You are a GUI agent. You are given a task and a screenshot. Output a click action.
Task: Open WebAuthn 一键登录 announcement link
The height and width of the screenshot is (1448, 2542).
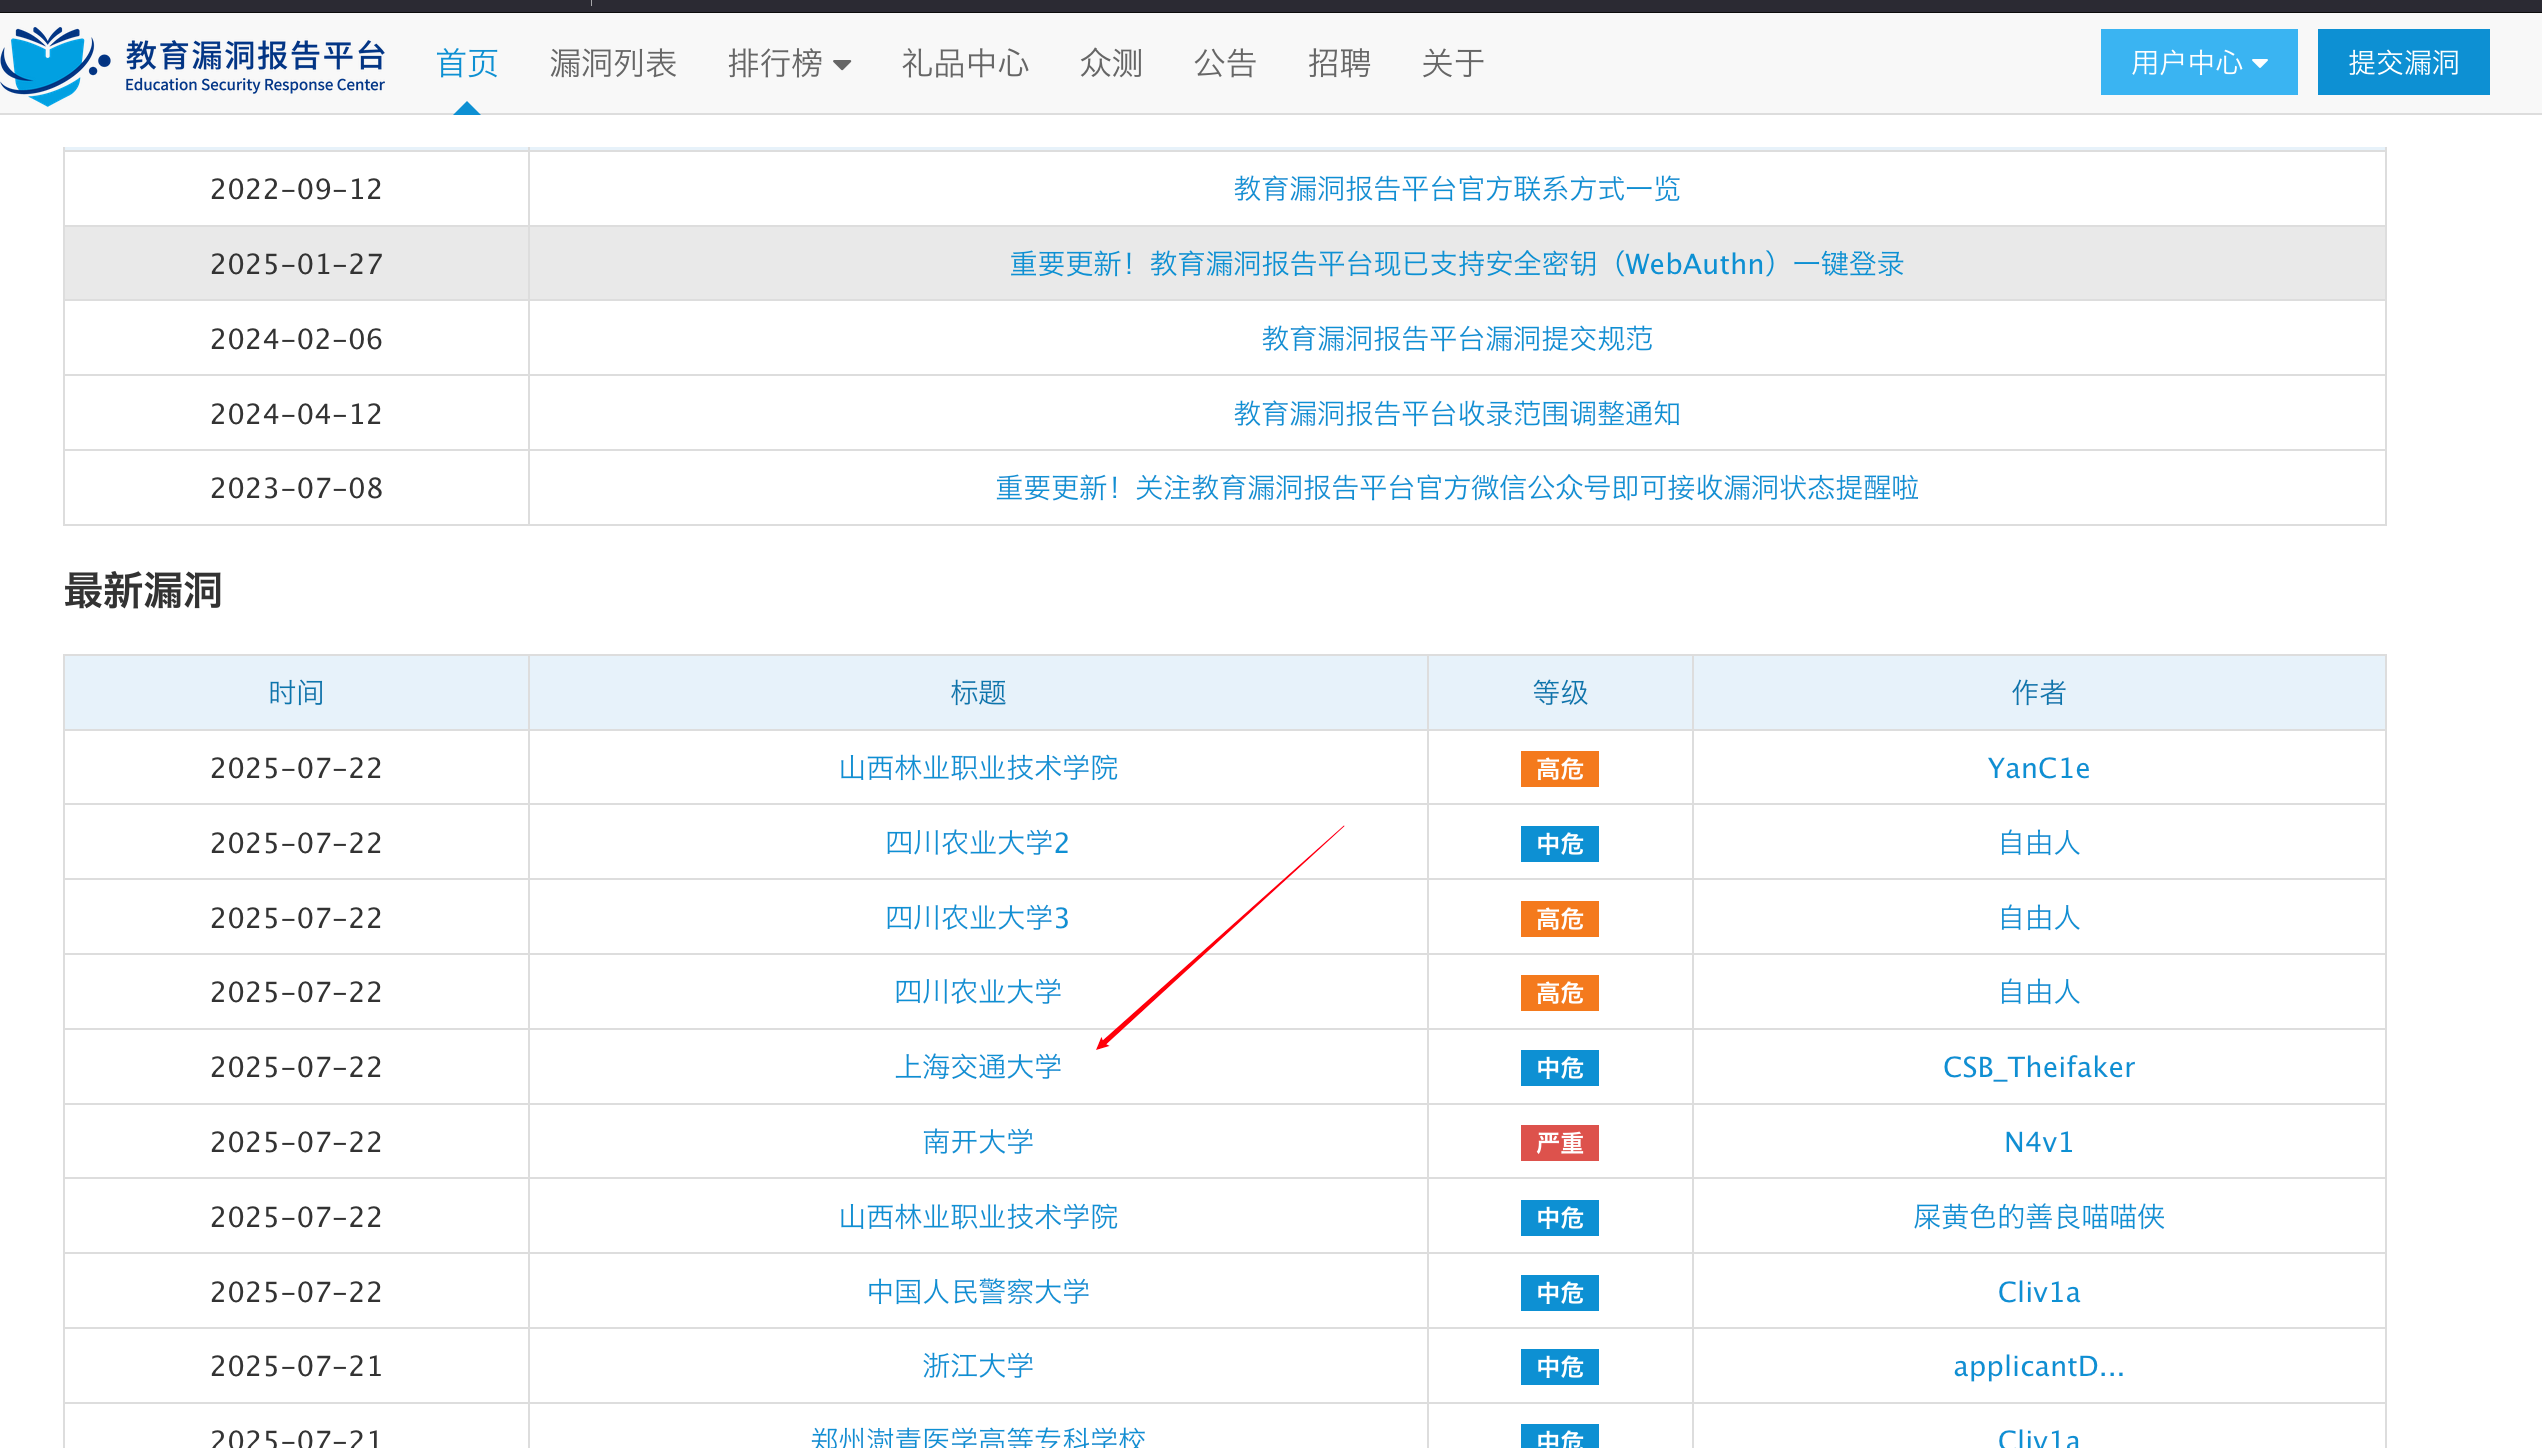[1456, 264]
